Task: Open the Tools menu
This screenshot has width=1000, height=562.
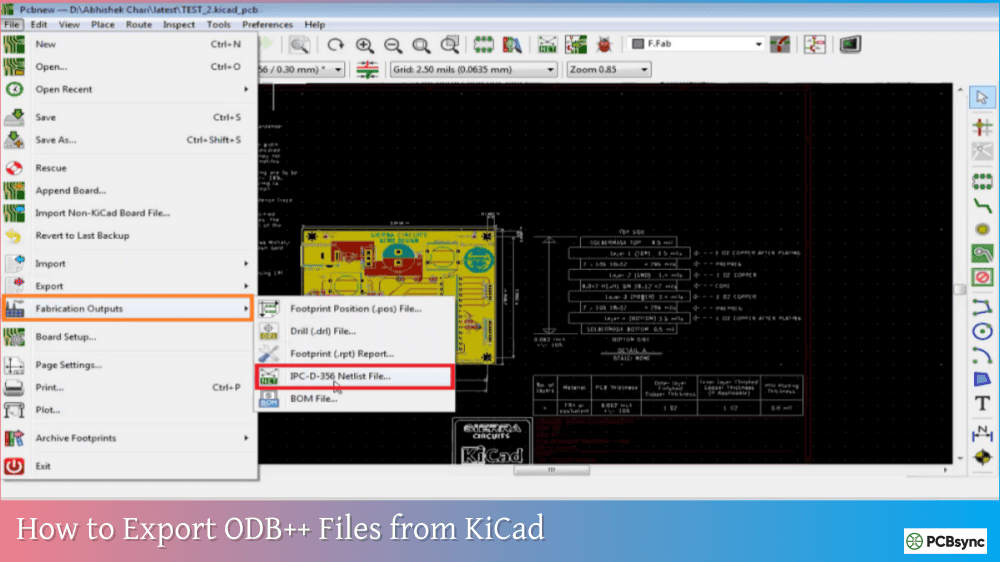Action: [x=218, y=24]
